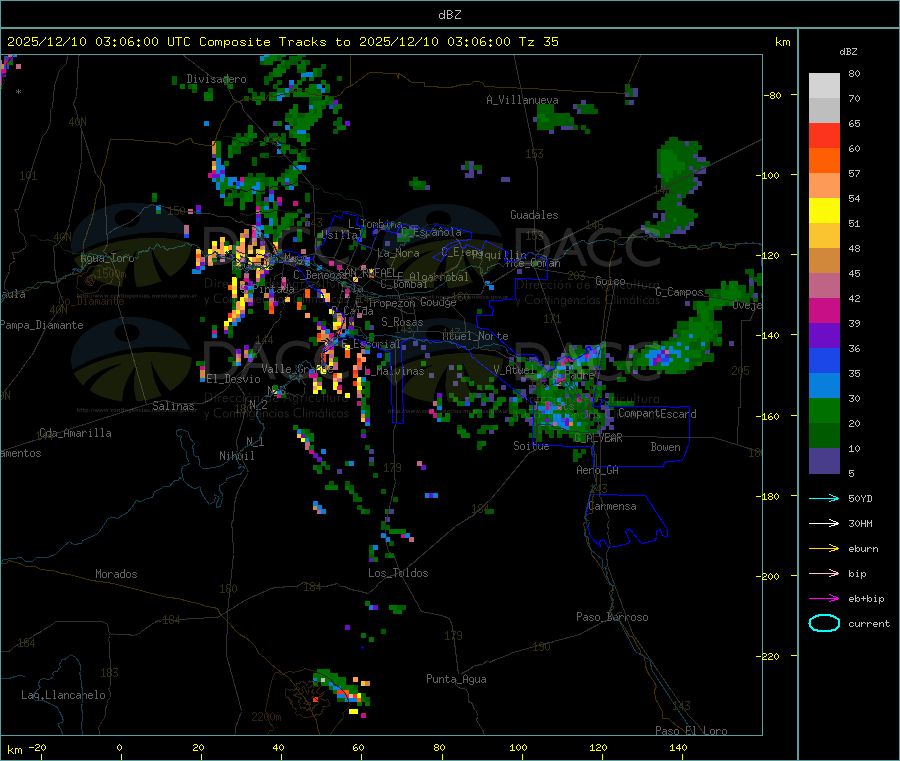
Task: Click the white 30HM arrow in legend
Action: pyautogui.click(x=824, y=523)
